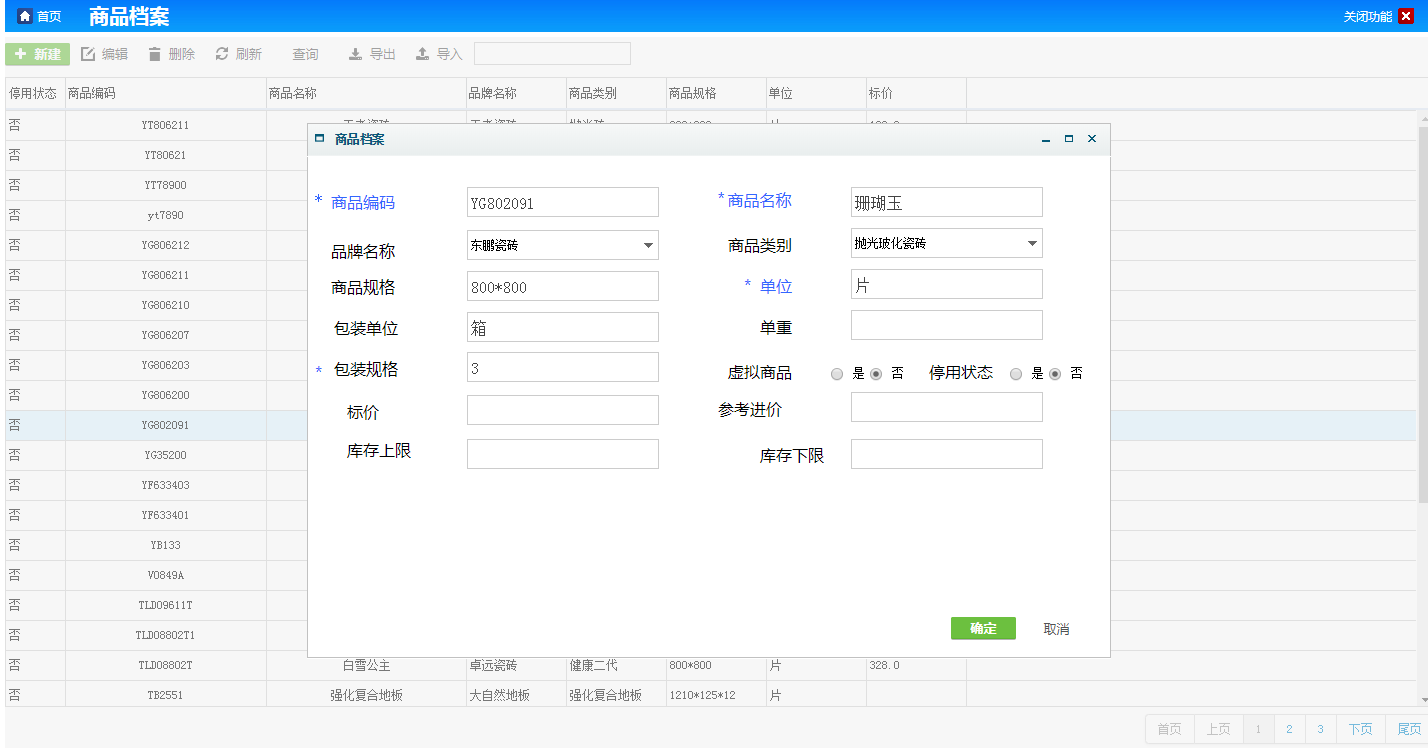This screenshot has height=748, width=1428.
Task: Click the 下页 next page button
Action: click(x=1360, y=729)
